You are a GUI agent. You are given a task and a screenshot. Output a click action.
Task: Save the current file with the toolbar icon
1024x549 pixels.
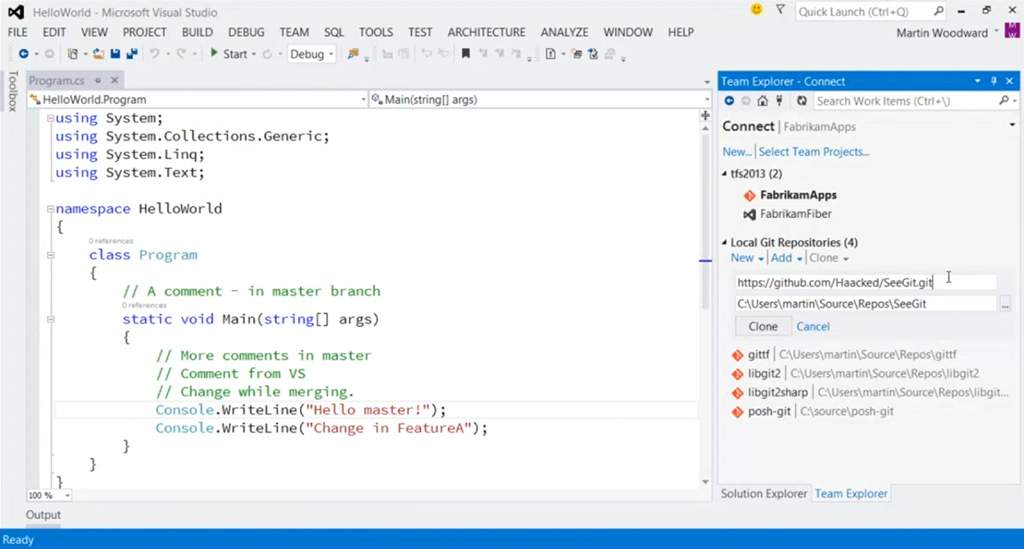115,54
